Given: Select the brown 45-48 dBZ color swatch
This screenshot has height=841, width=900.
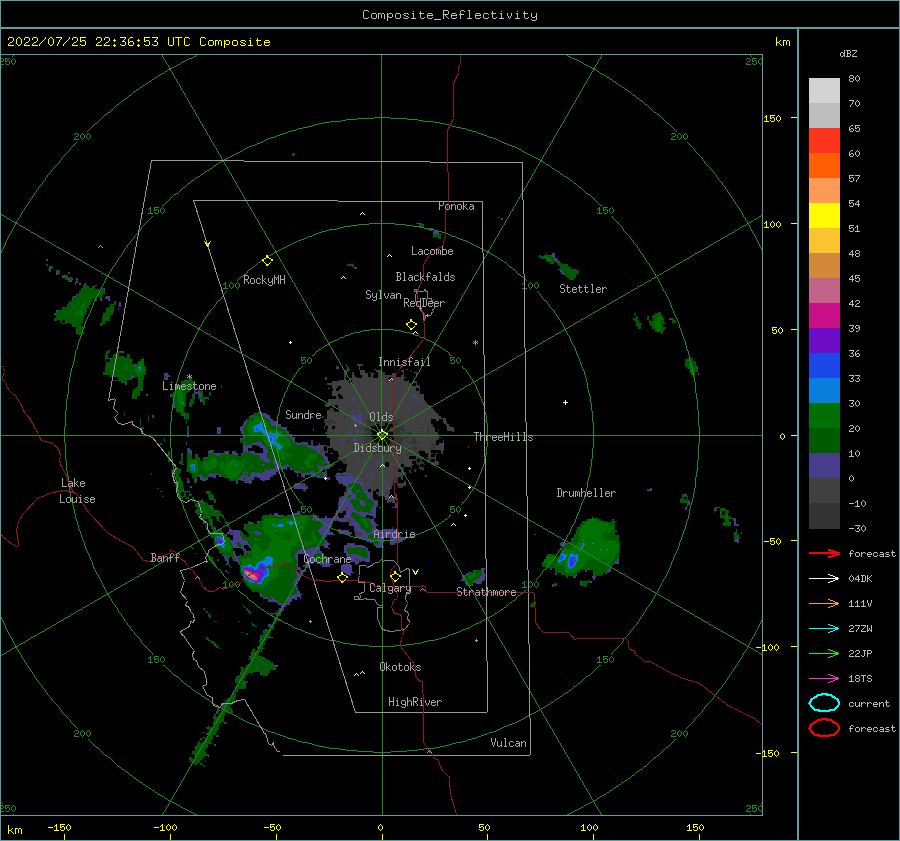Looking at the screenshot, I should (x=824, y=266).
